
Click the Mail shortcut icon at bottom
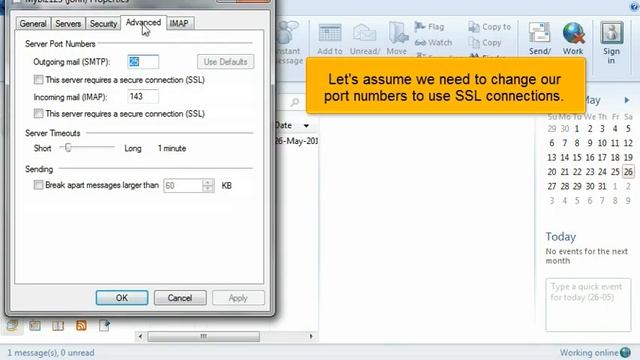coord(12,325)
